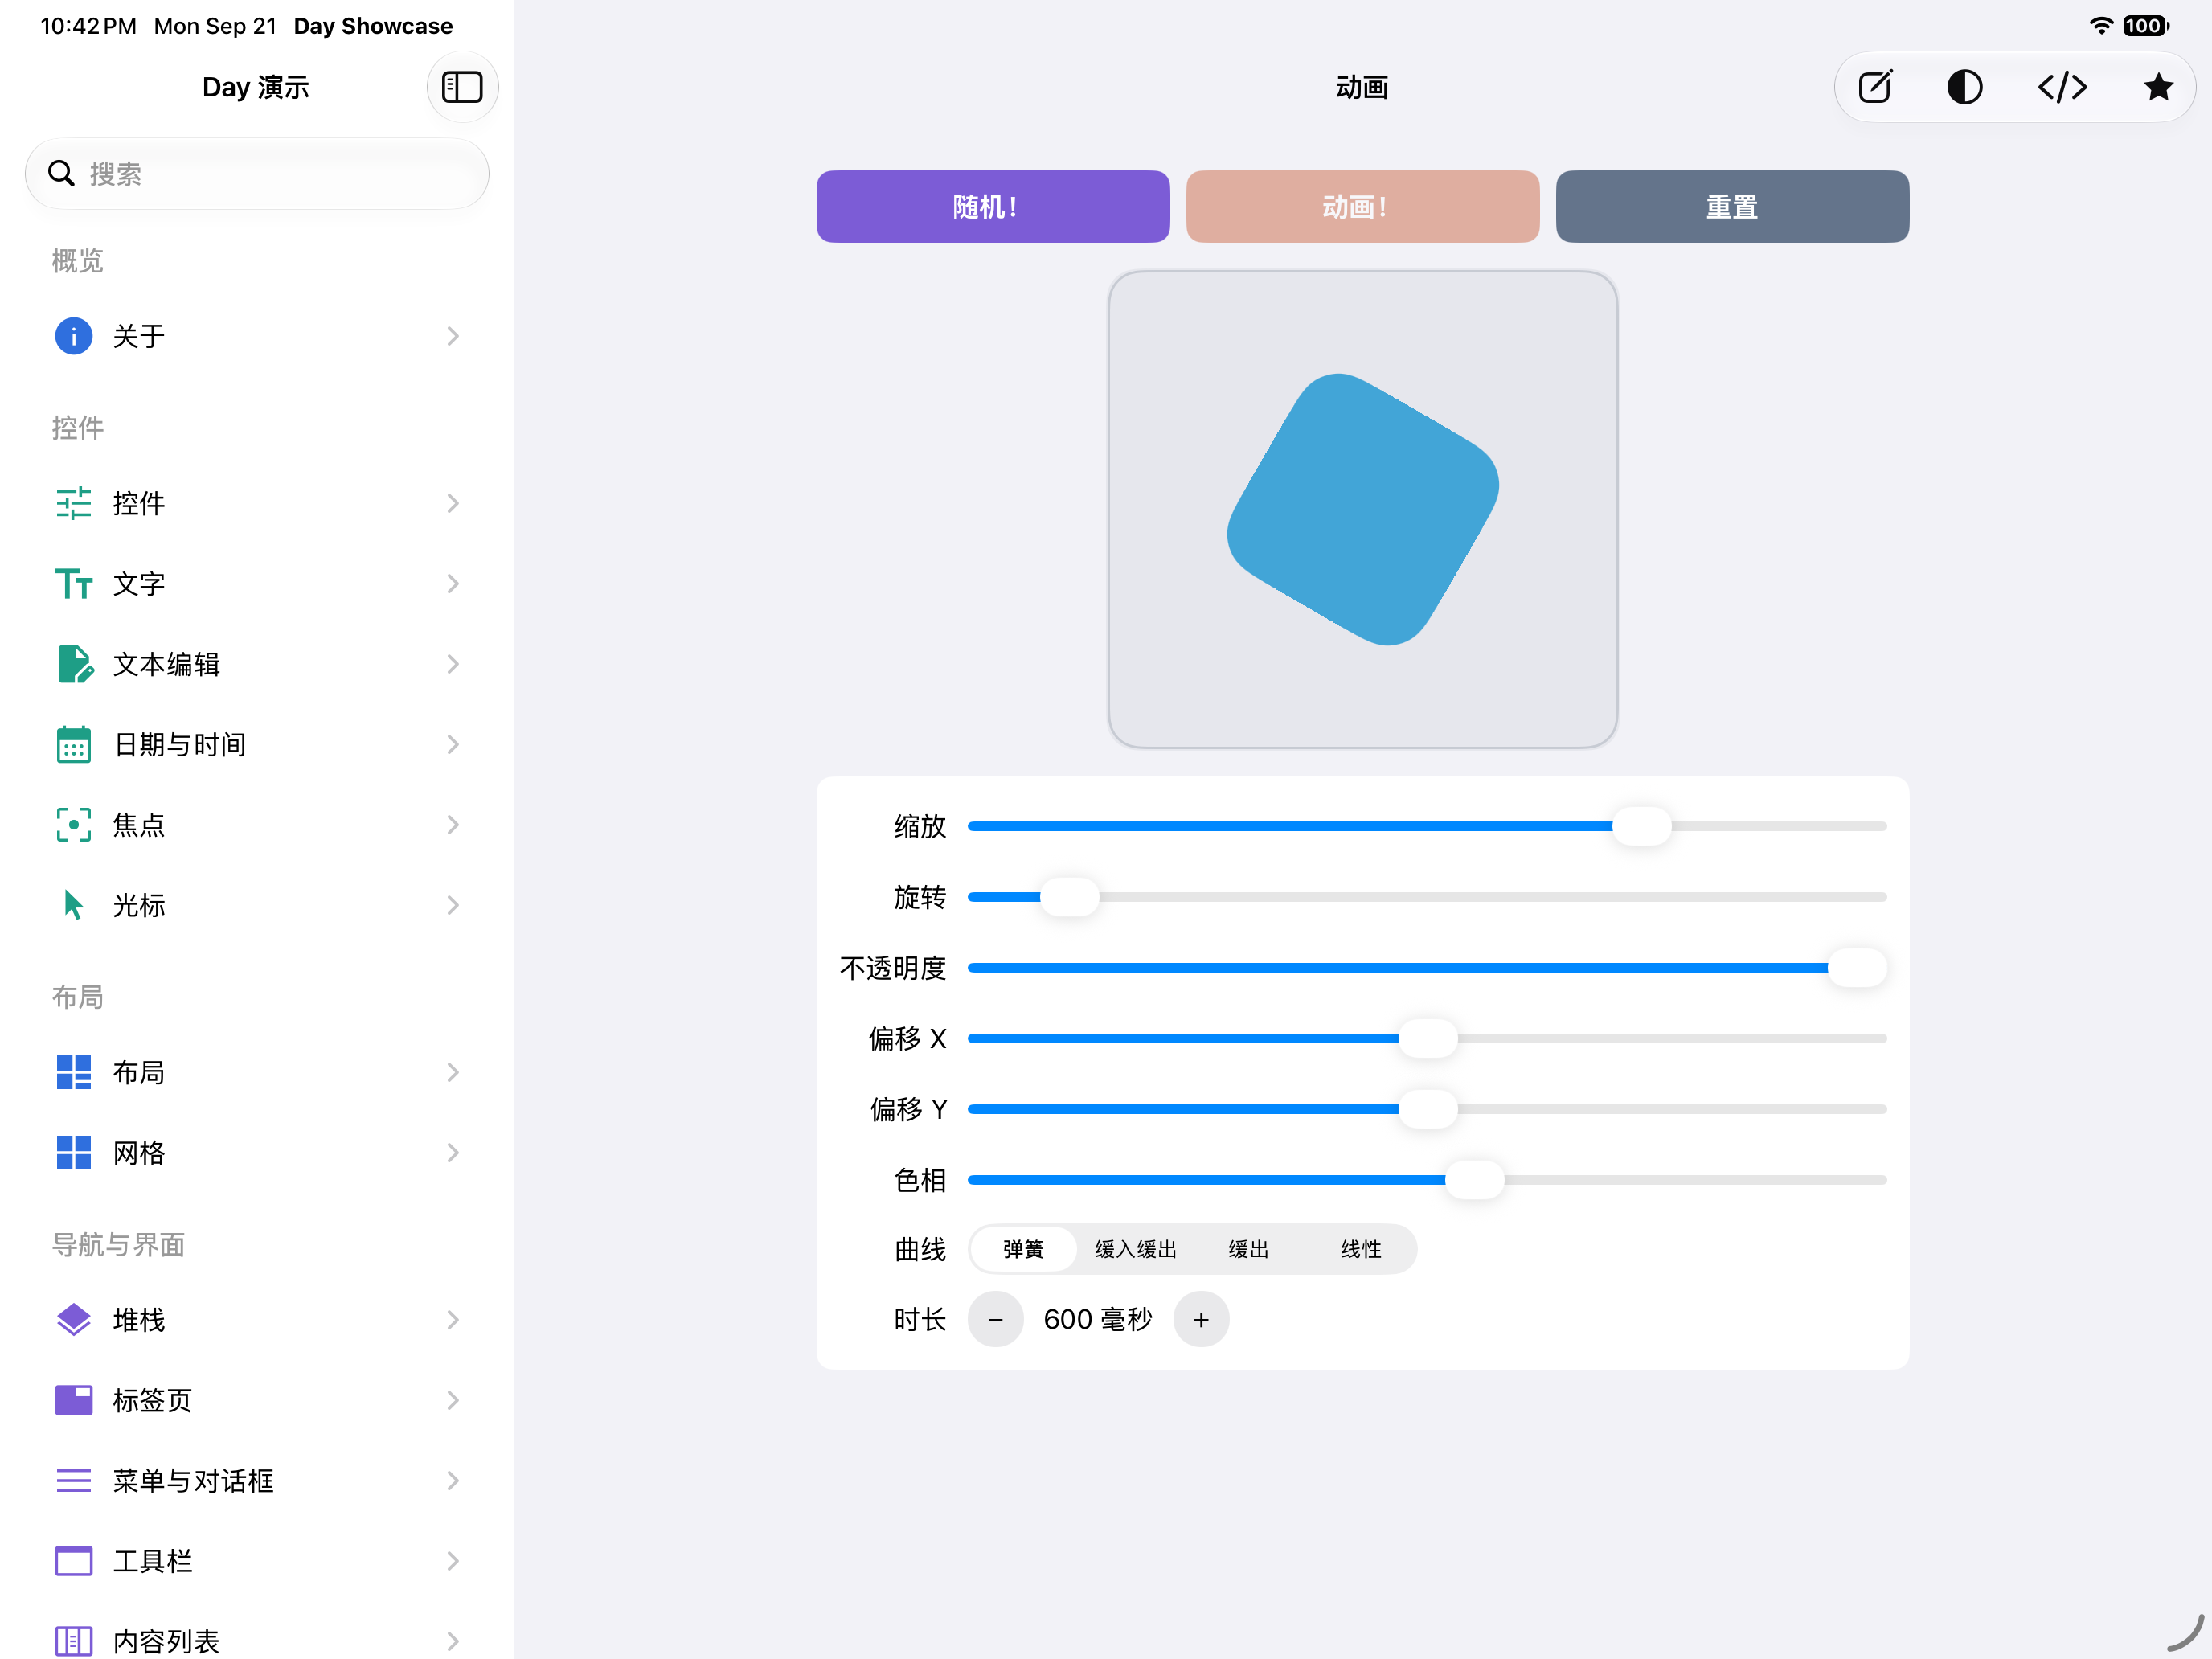Expand the 控件 row chevron
This screenshot has height=1659, width=2212.
coord(453,503)
